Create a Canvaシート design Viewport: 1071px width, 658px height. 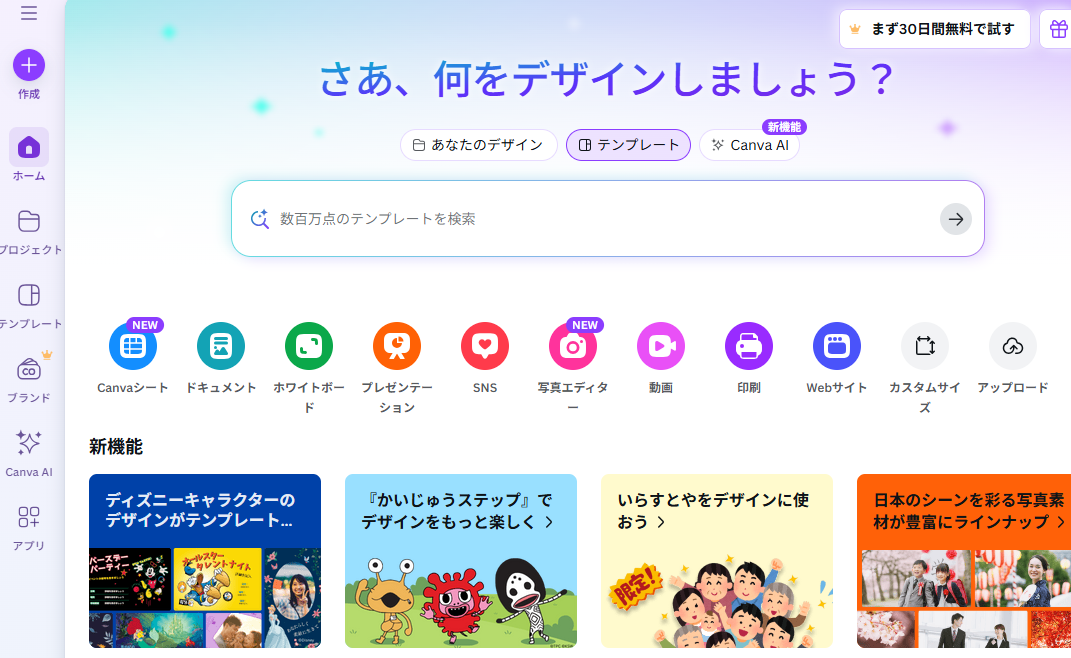133,346
